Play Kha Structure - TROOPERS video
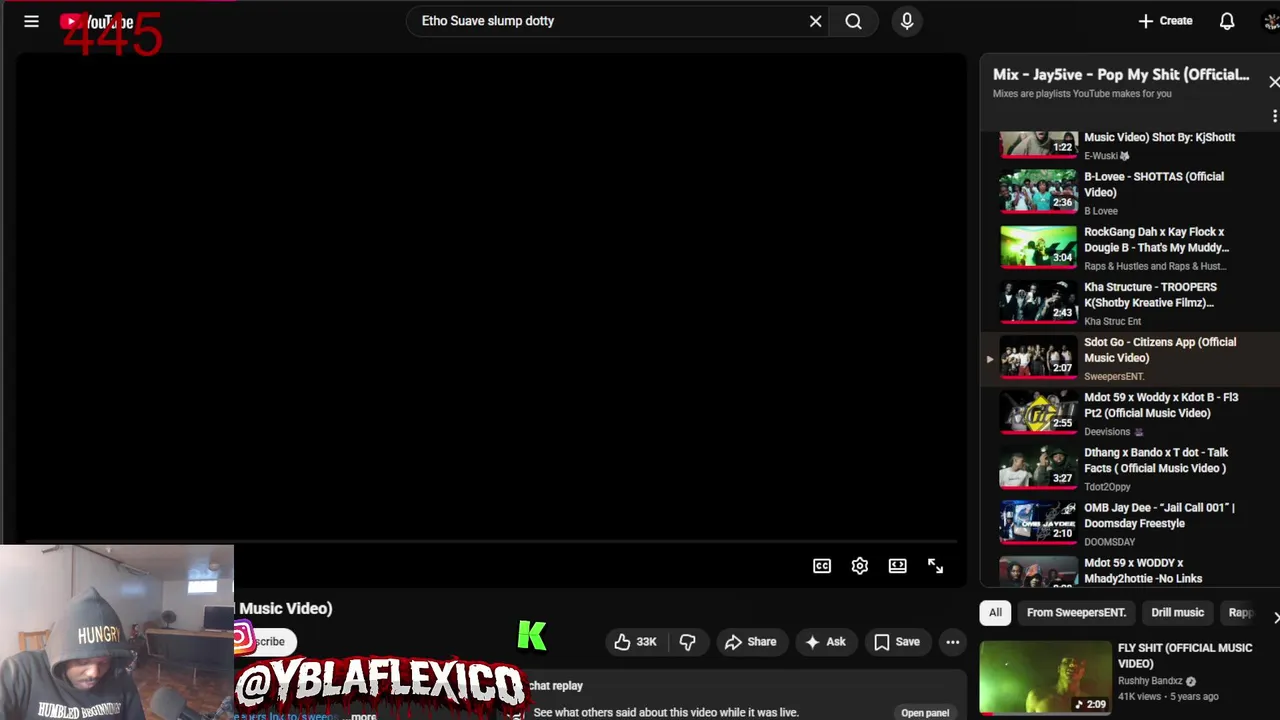The height and width of the screenshot is (720, 1280). (1130, 302)
